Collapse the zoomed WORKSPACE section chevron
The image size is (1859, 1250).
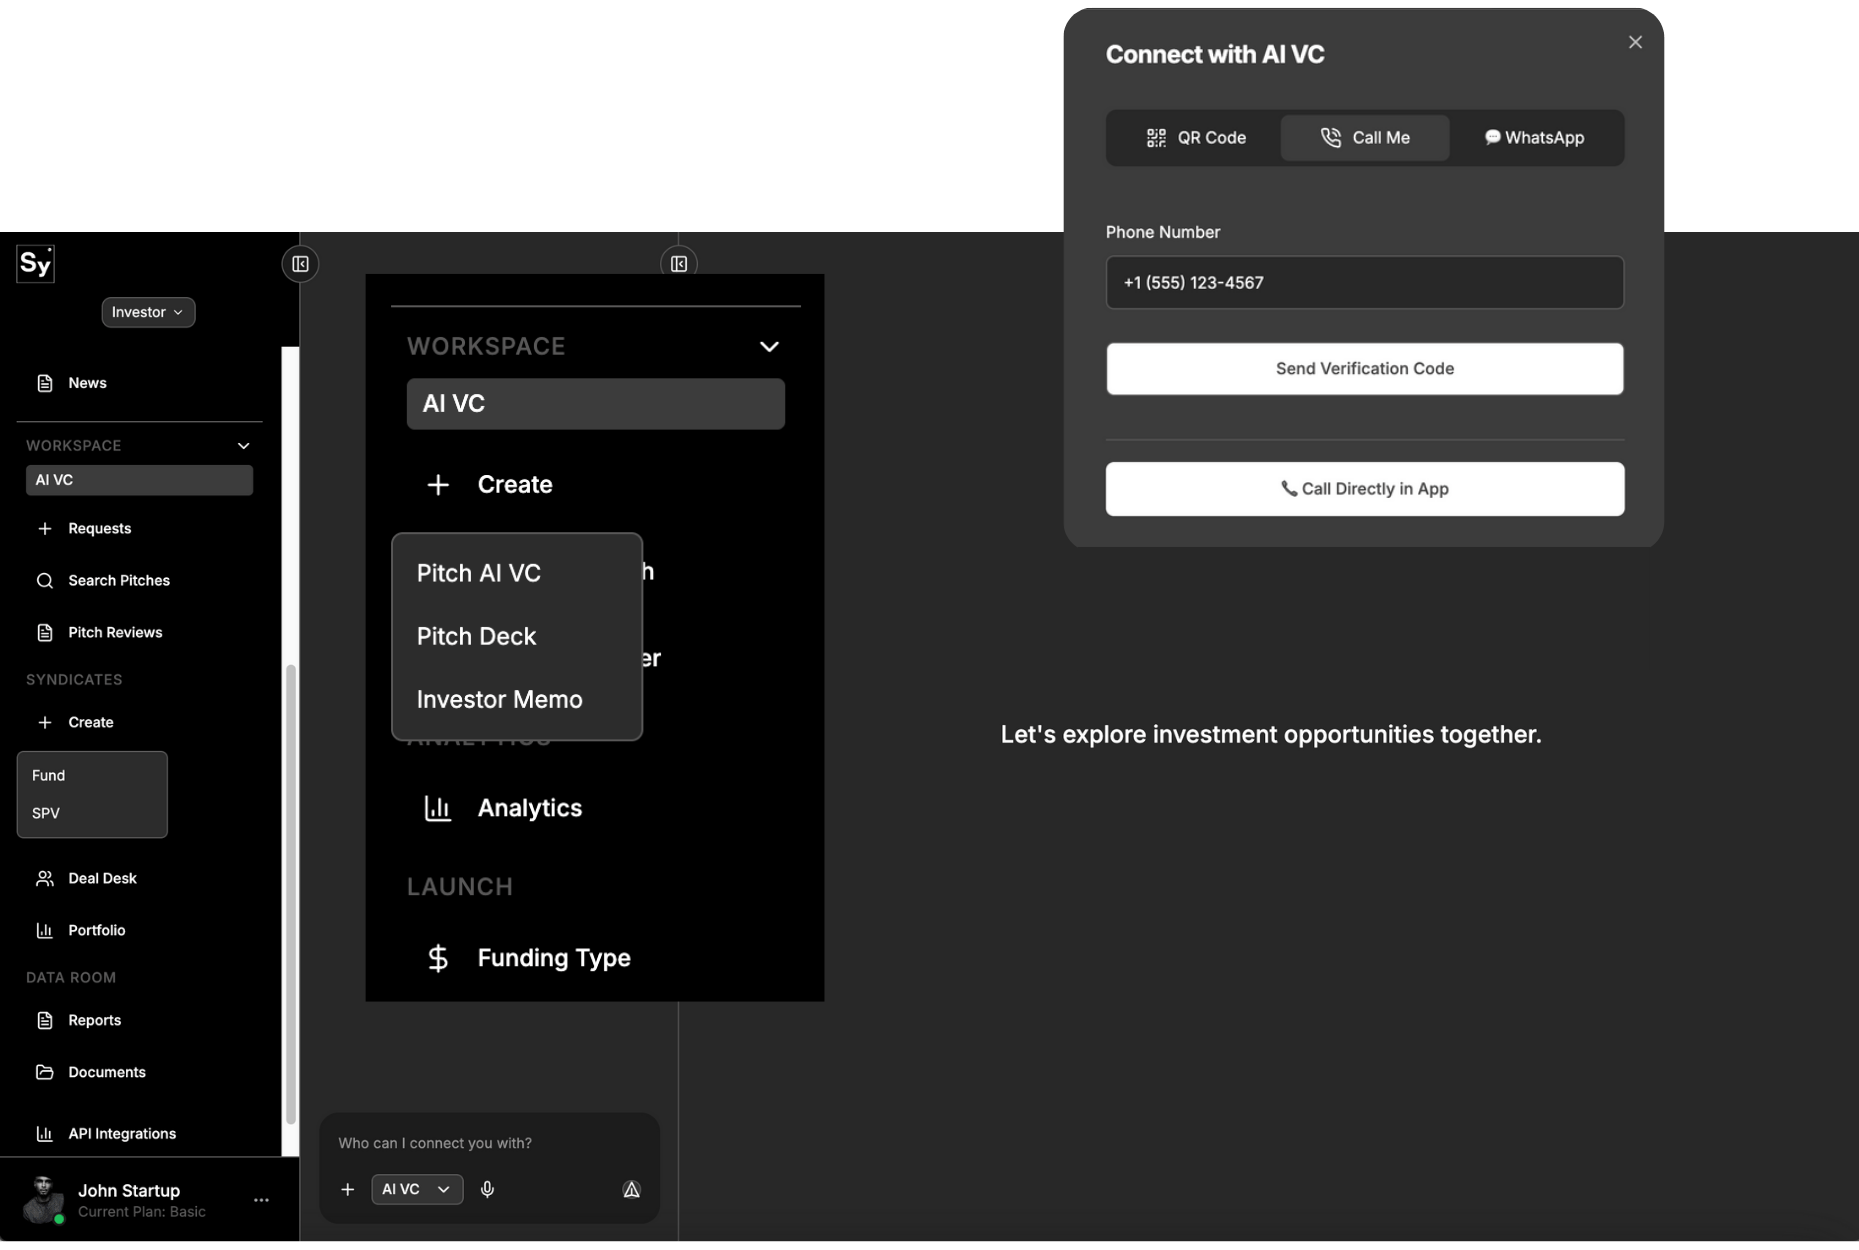(x=769, y=347)
